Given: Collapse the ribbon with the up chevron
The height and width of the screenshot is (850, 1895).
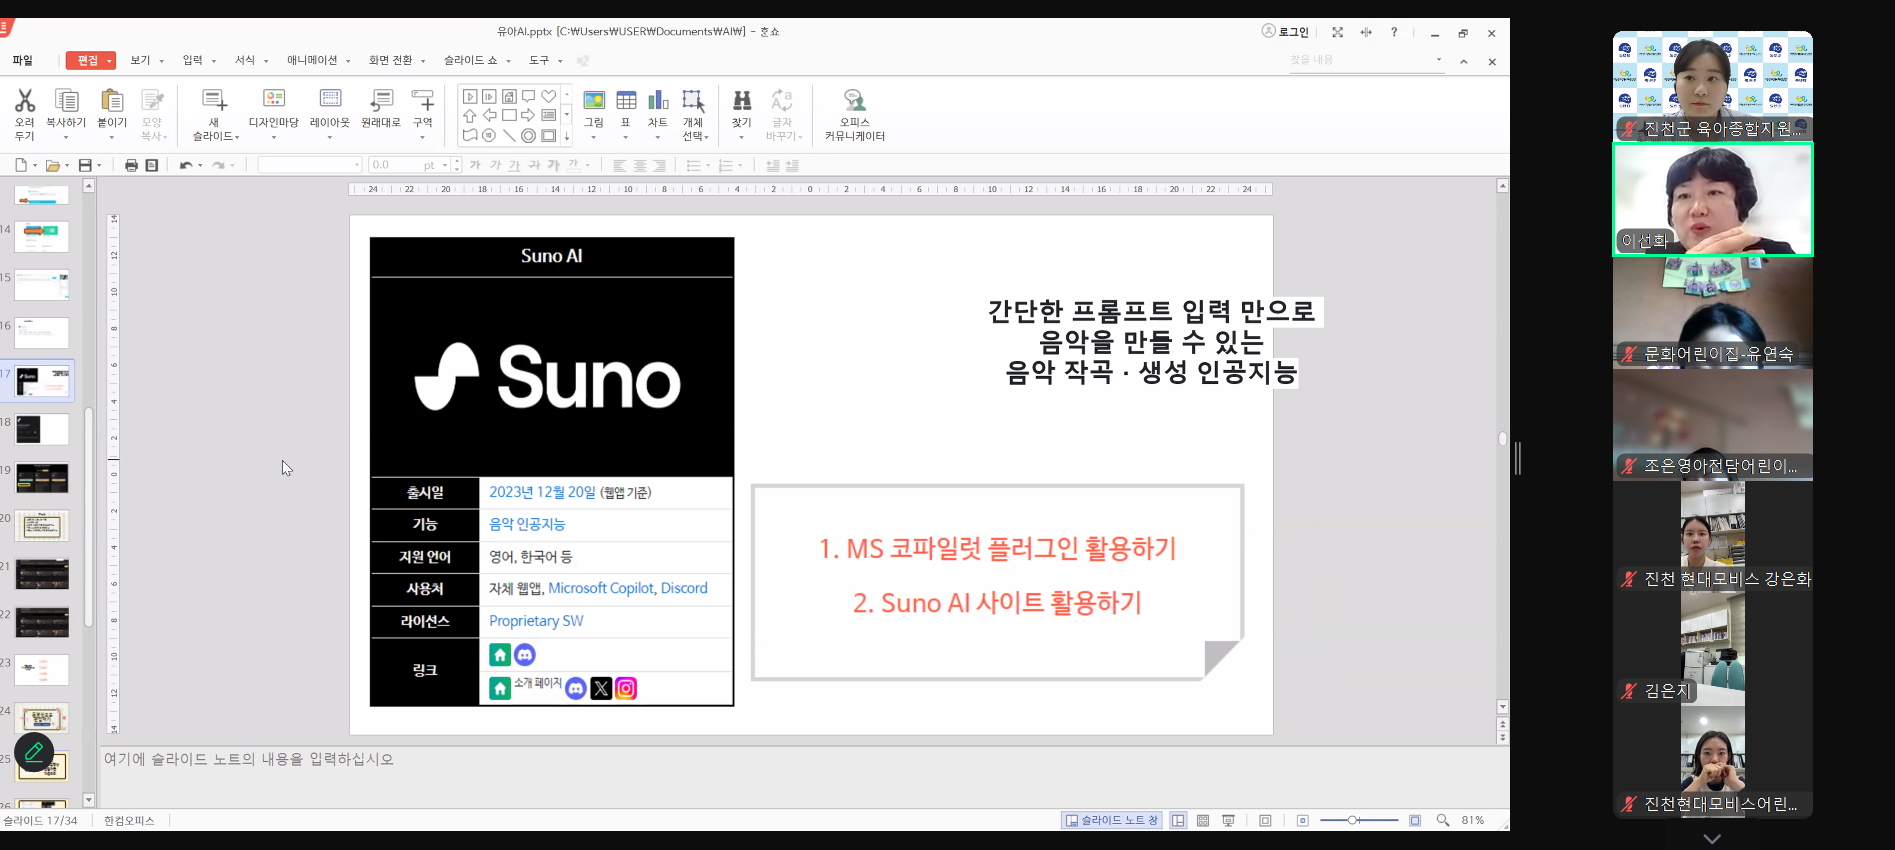Looking at the screenshot, I should [x=1463, y=61].
